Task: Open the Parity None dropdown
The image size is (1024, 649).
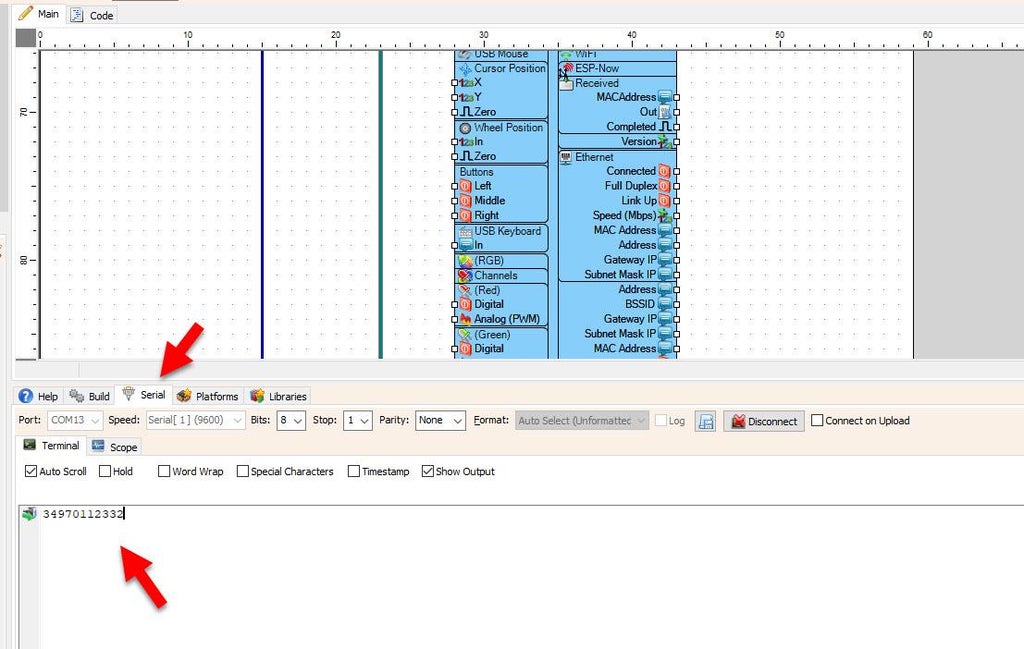Action: pos(440,420)
